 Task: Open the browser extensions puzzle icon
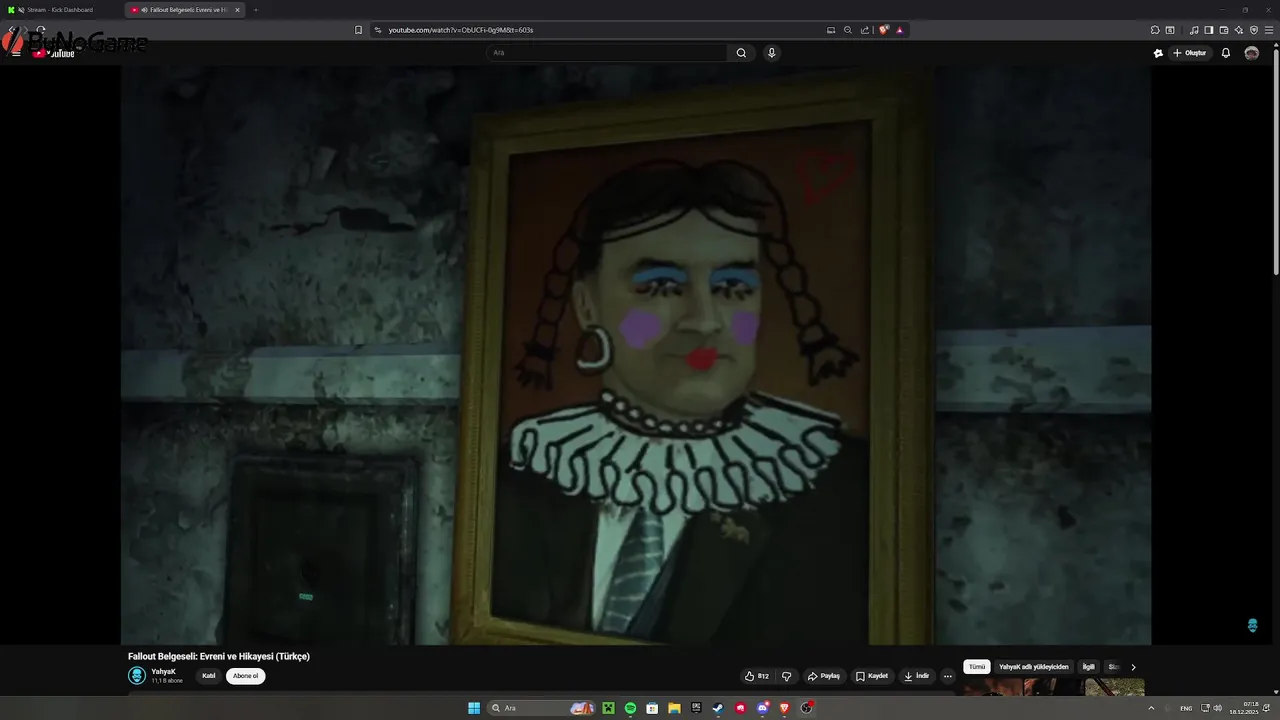1155,30
